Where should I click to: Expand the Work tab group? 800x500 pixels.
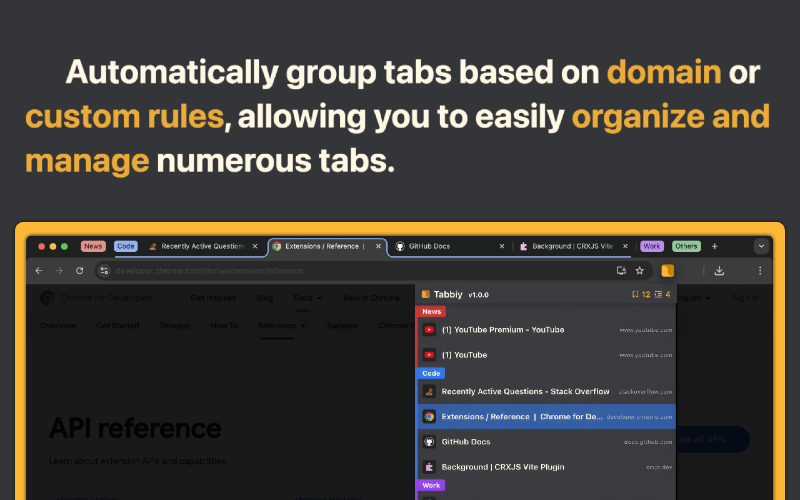pyautogui.click(x=652, y=246)
